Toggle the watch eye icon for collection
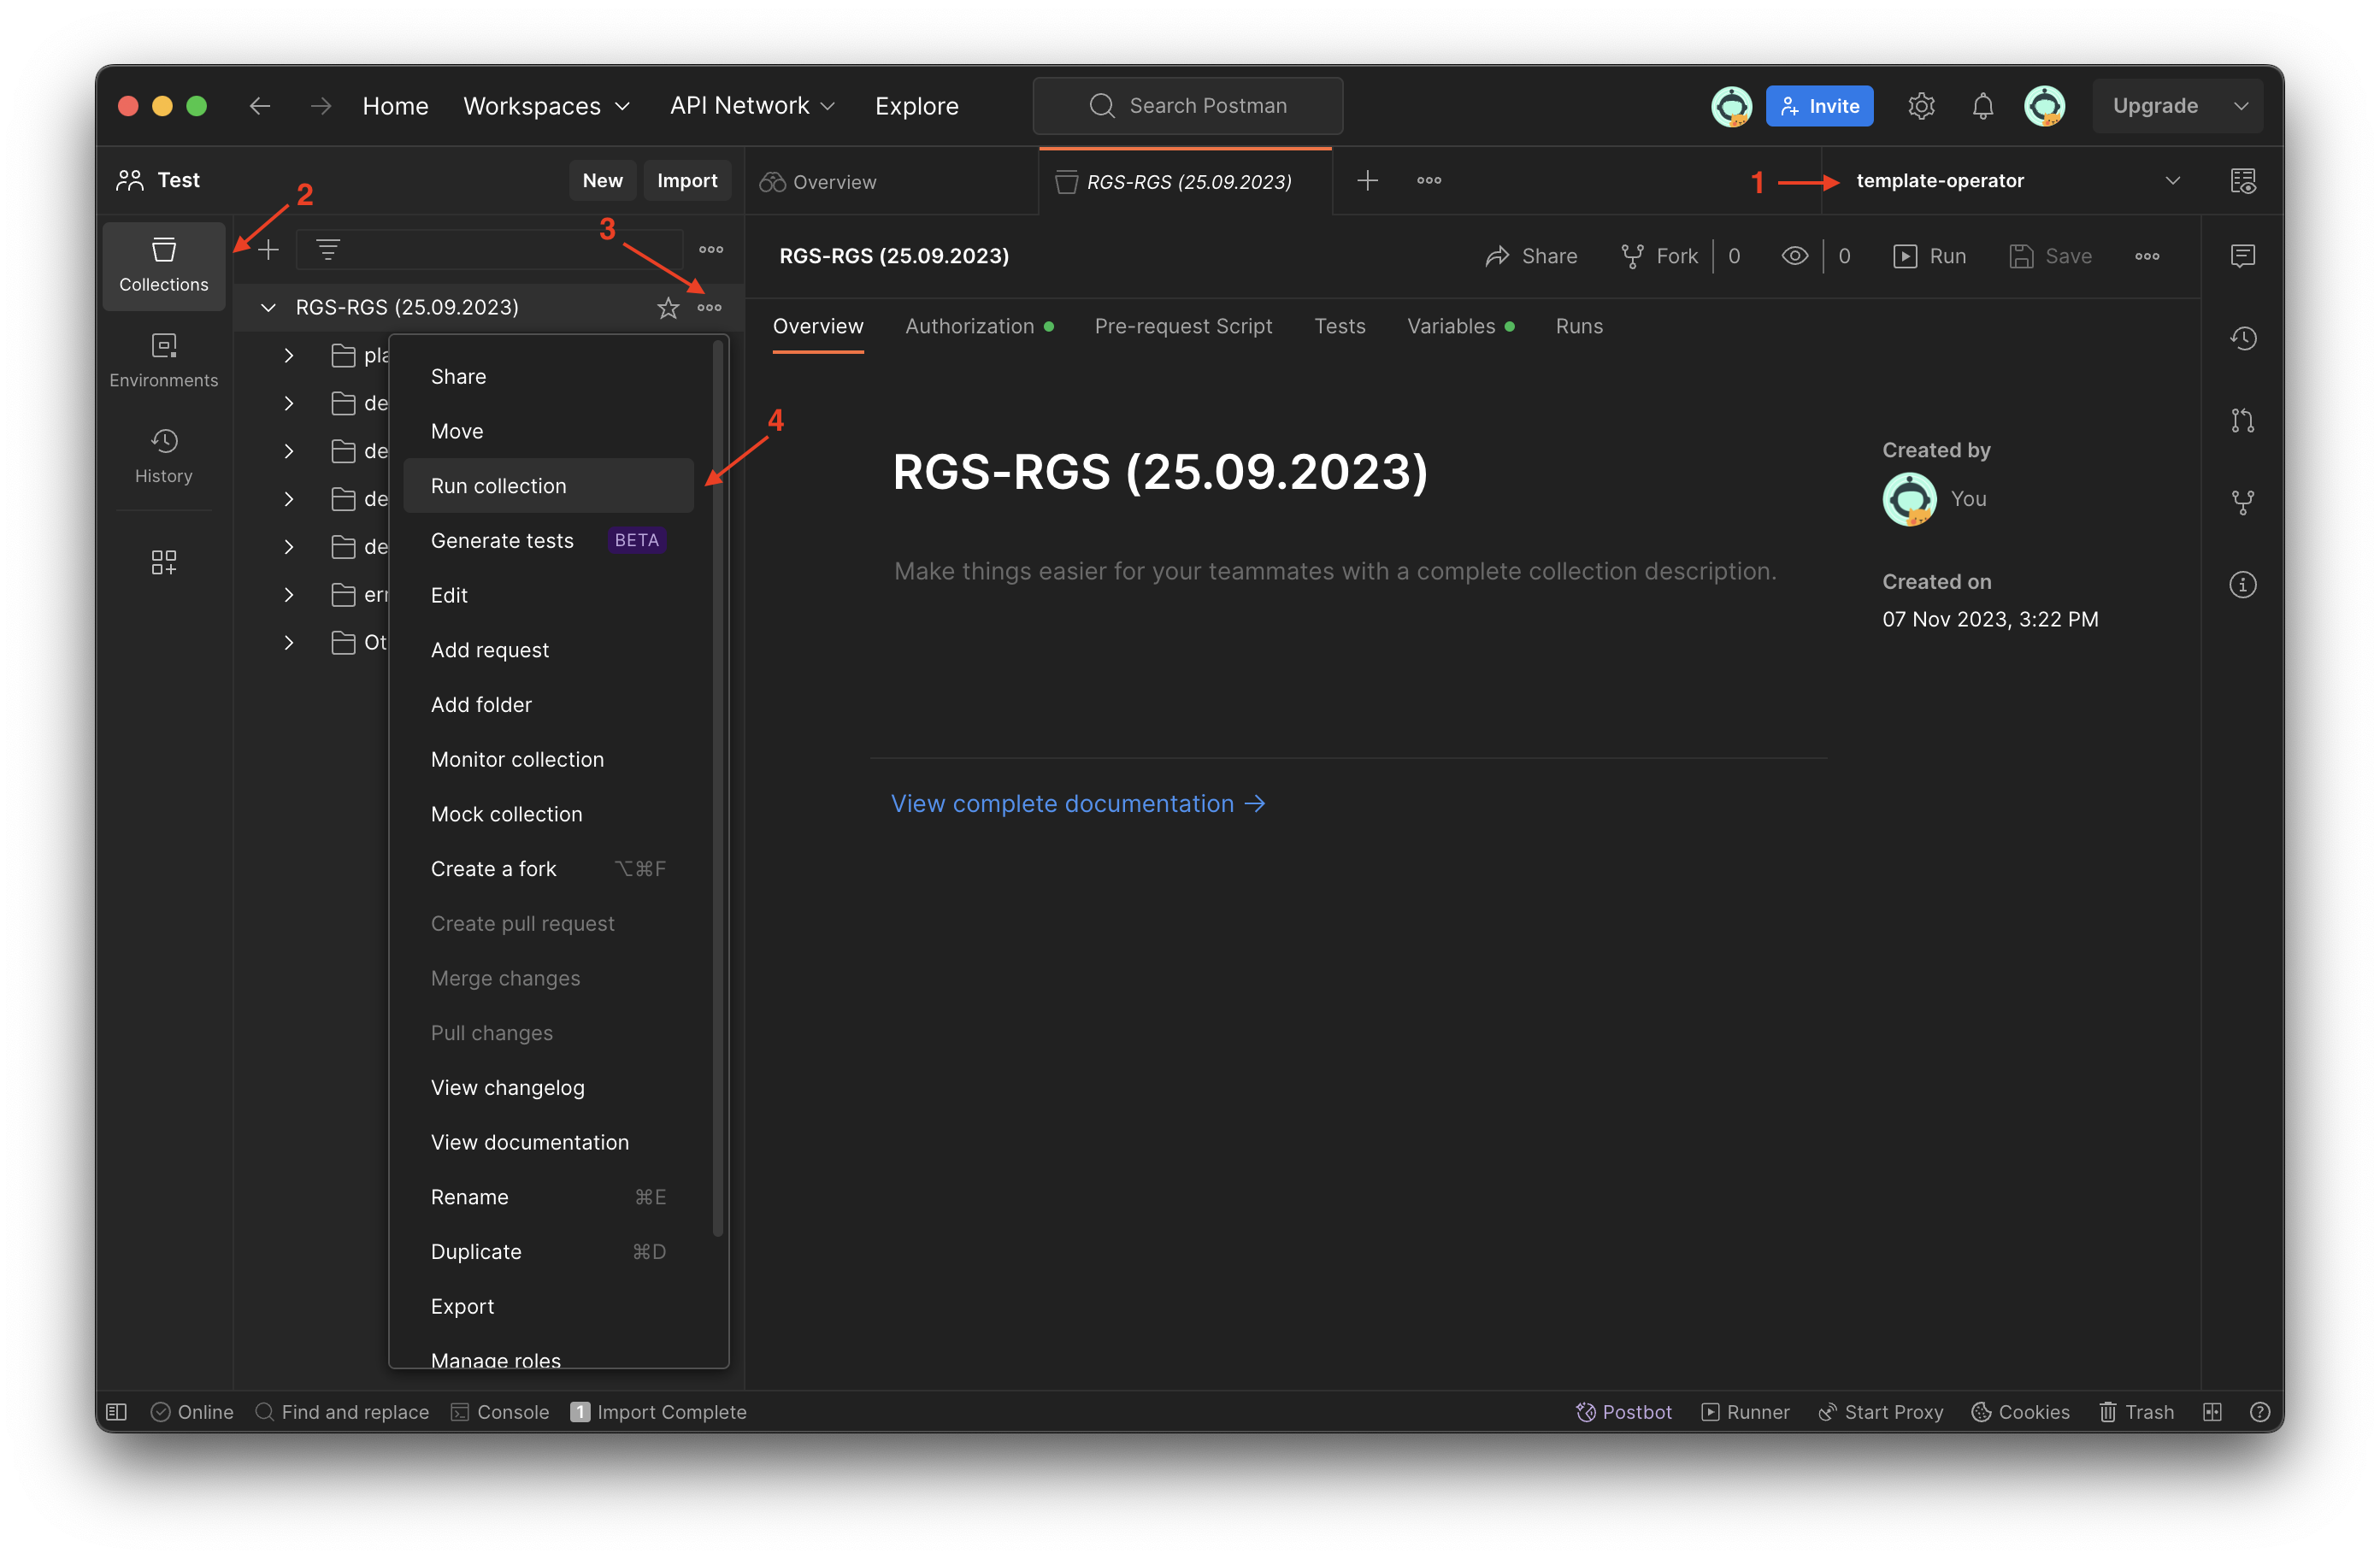 (1794, 256)
